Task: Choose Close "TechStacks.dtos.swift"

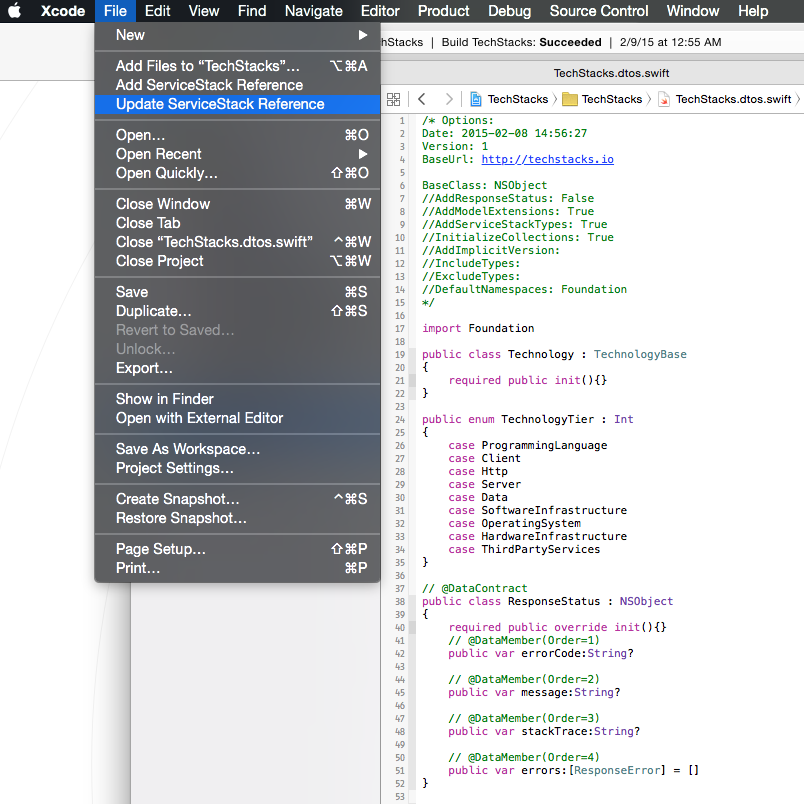Action: 237,242
